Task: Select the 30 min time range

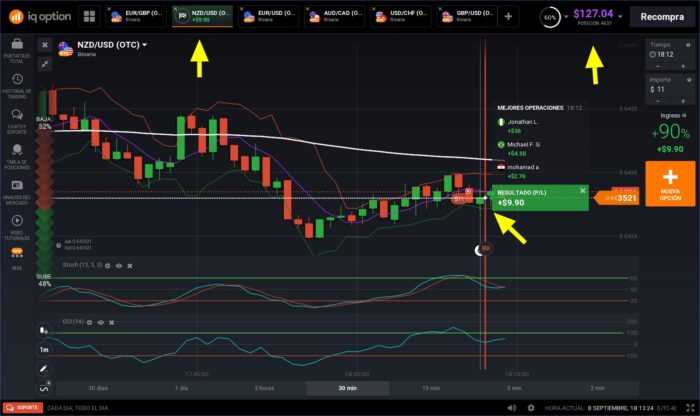Action: [347, 388]
